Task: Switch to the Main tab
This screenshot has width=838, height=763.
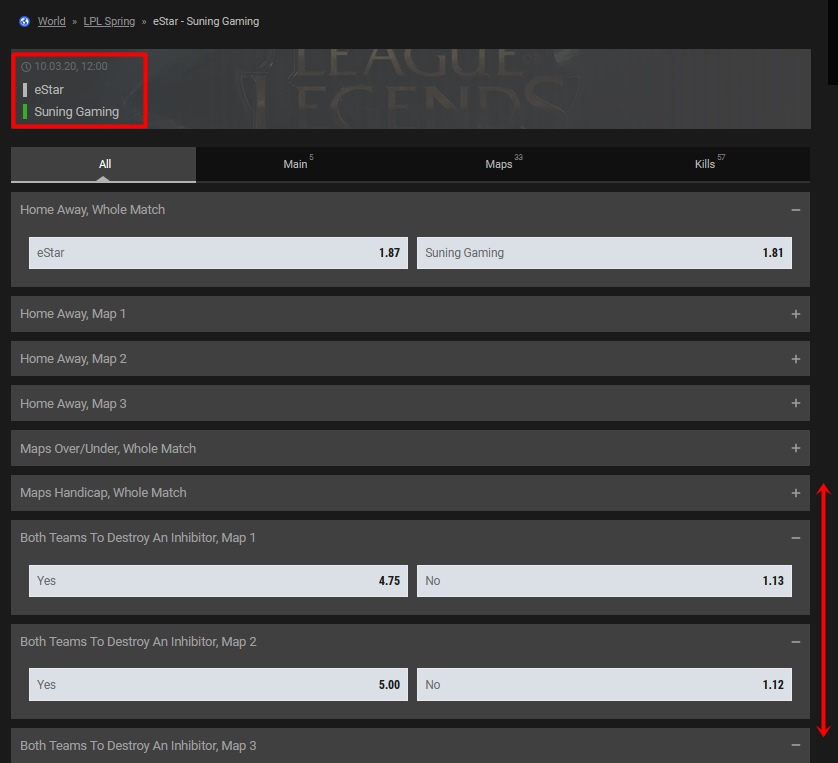Action: [x=297, y=164]
